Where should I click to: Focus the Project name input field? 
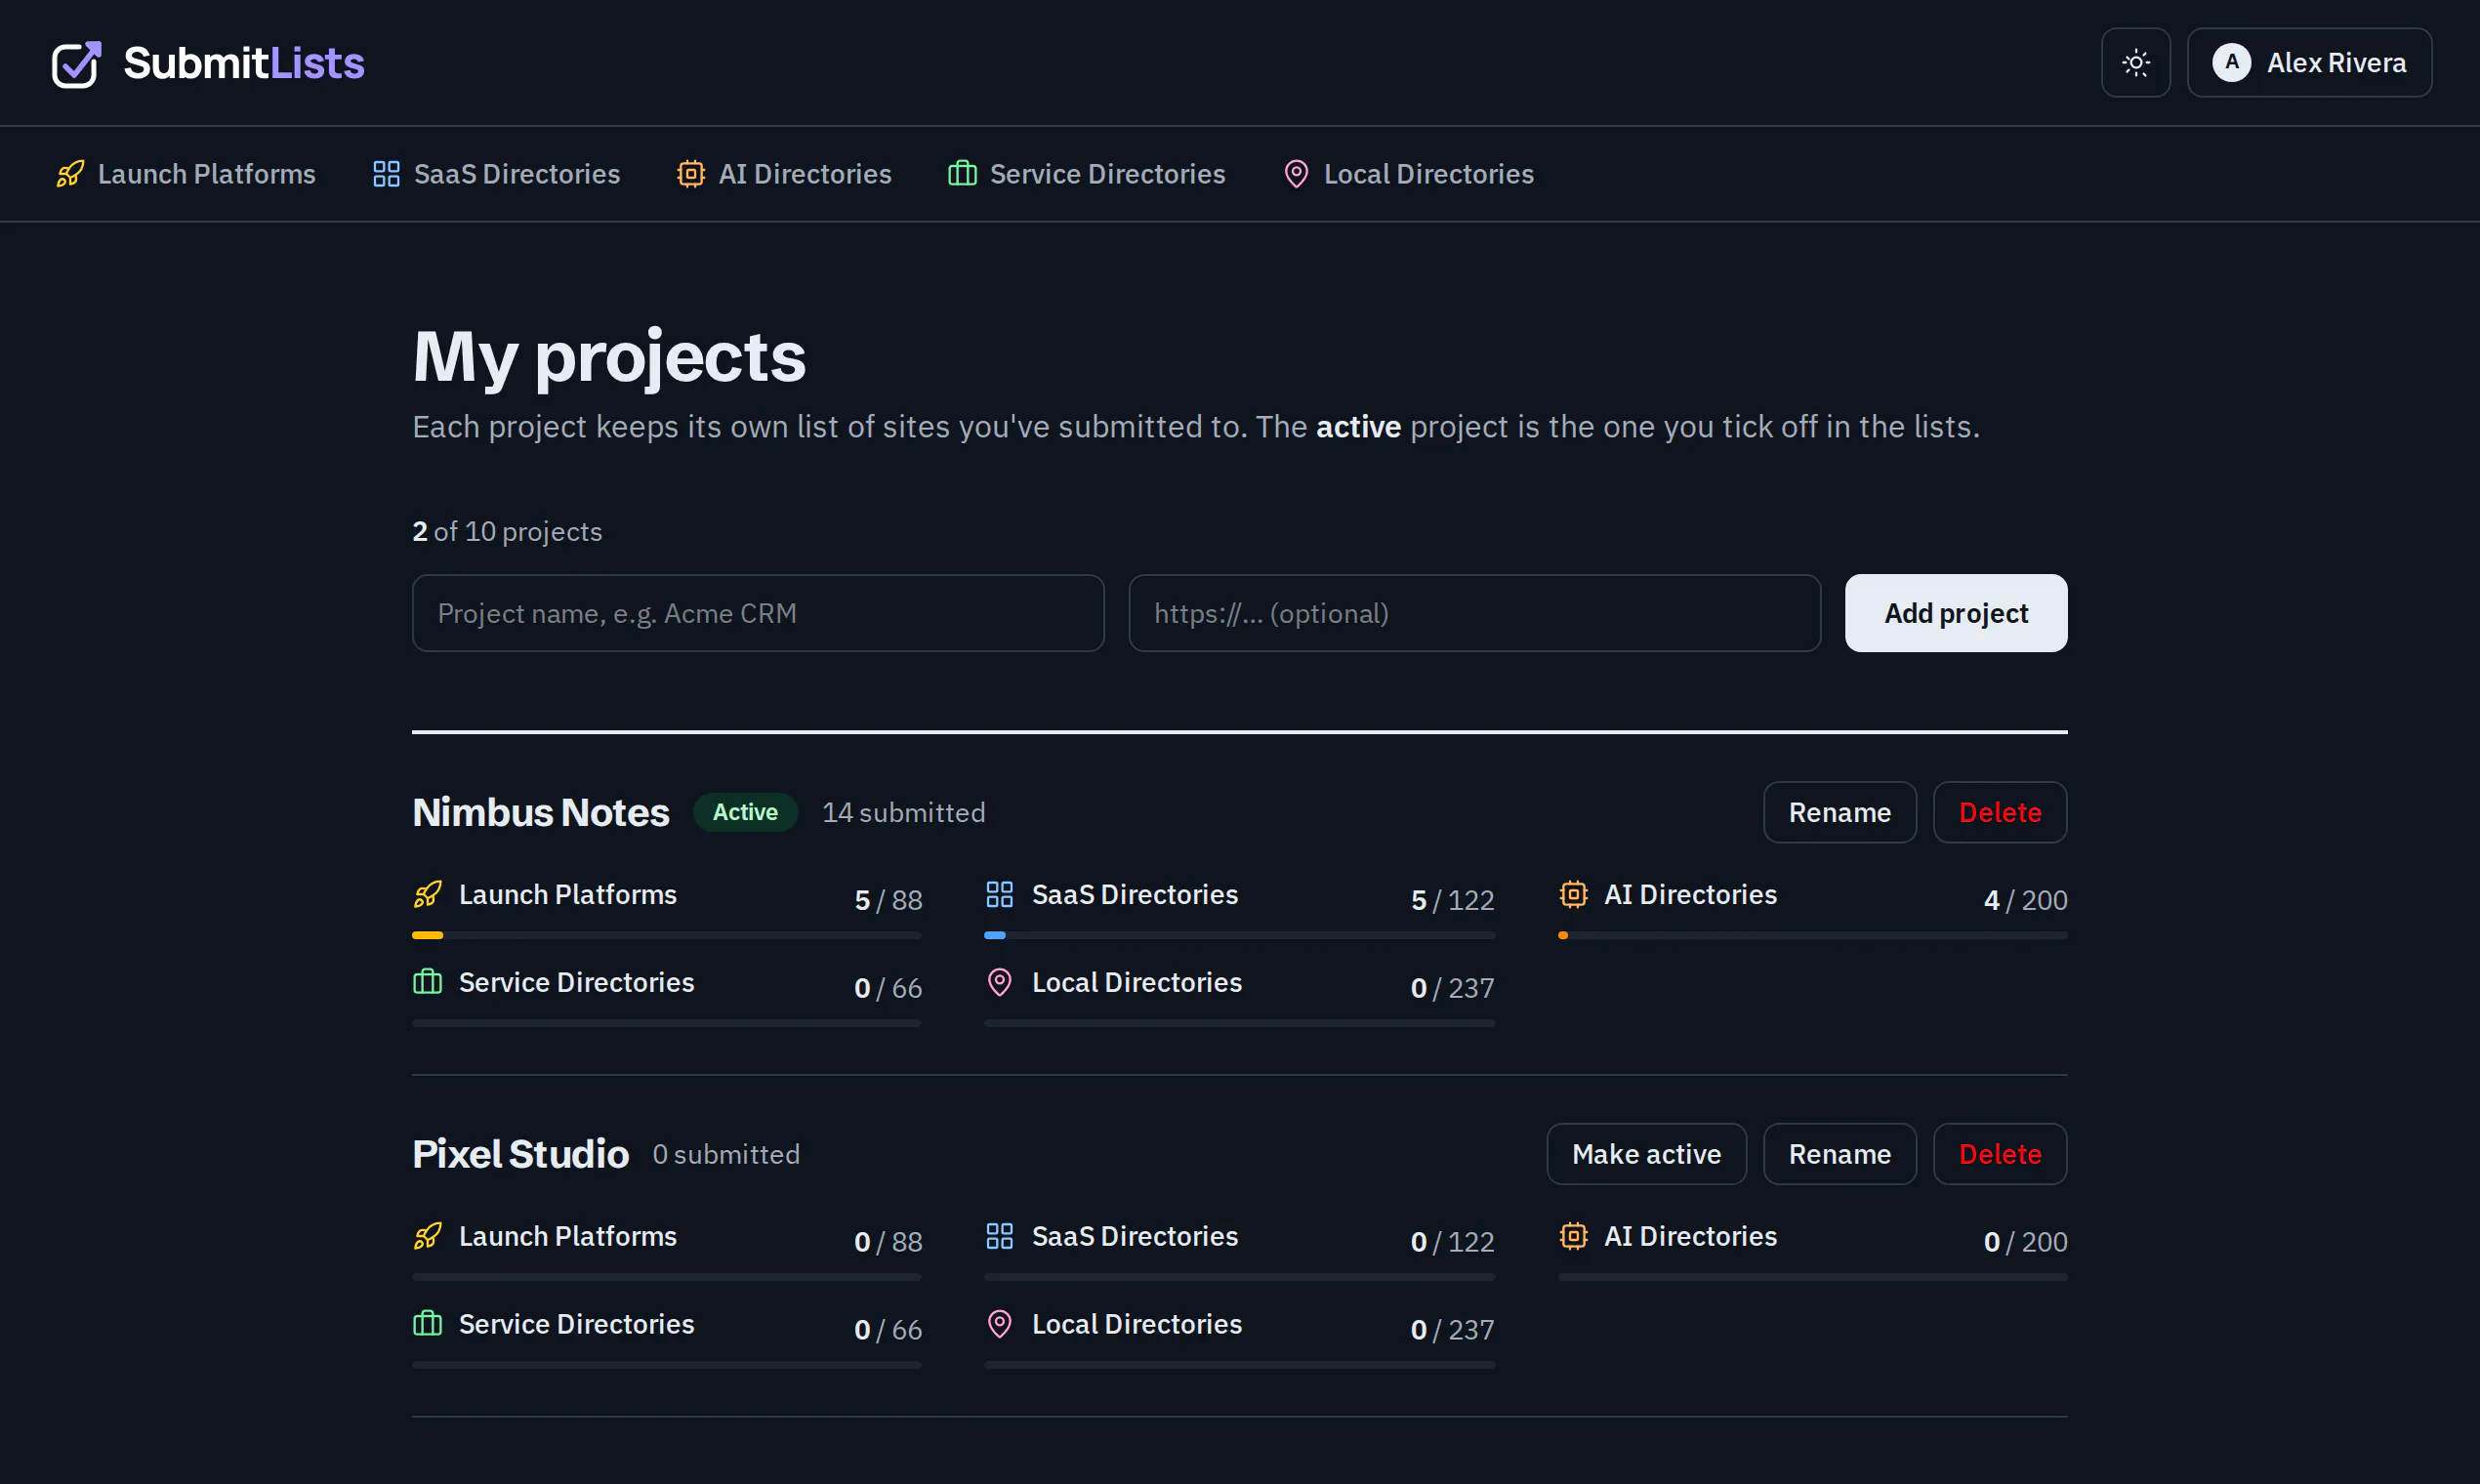[x=758, y=613]
